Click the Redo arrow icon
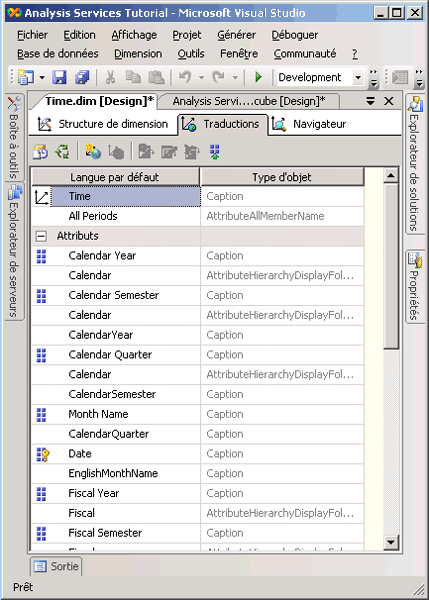Viewport: 429px width, 600px height. click(x=219, y=77)
